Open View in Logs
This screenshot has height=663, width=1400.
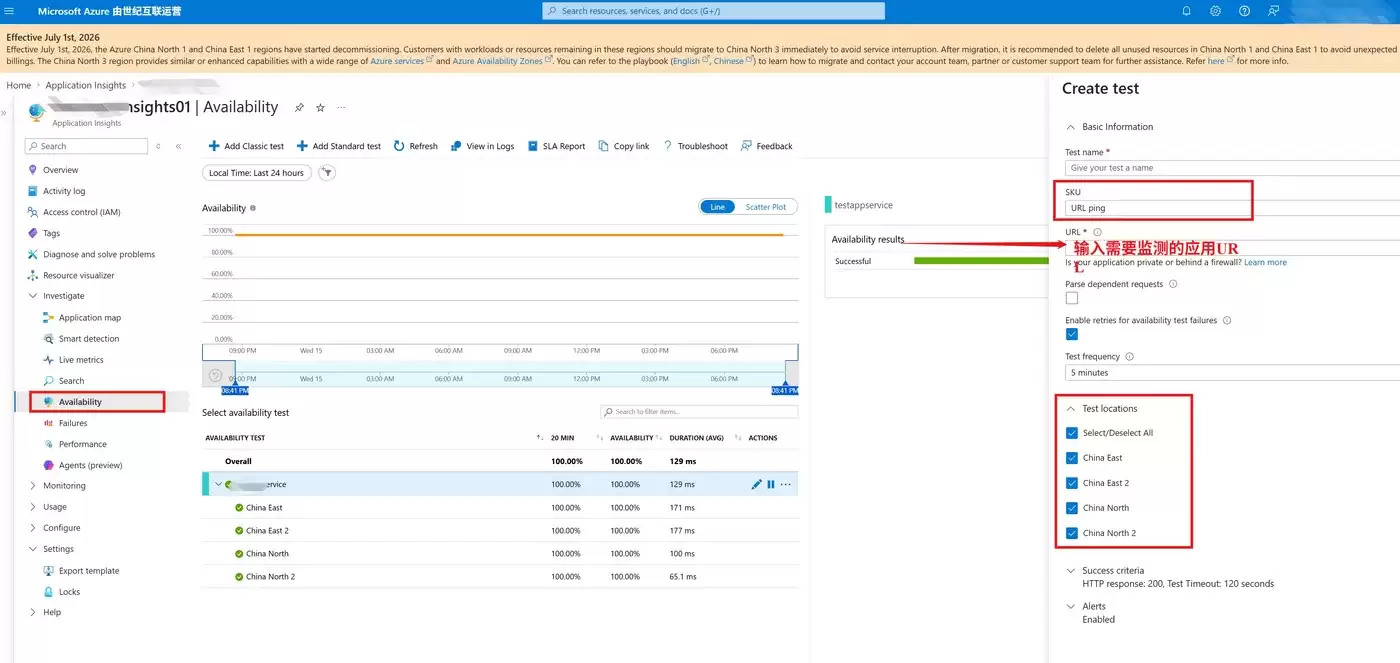coord(482,146)
